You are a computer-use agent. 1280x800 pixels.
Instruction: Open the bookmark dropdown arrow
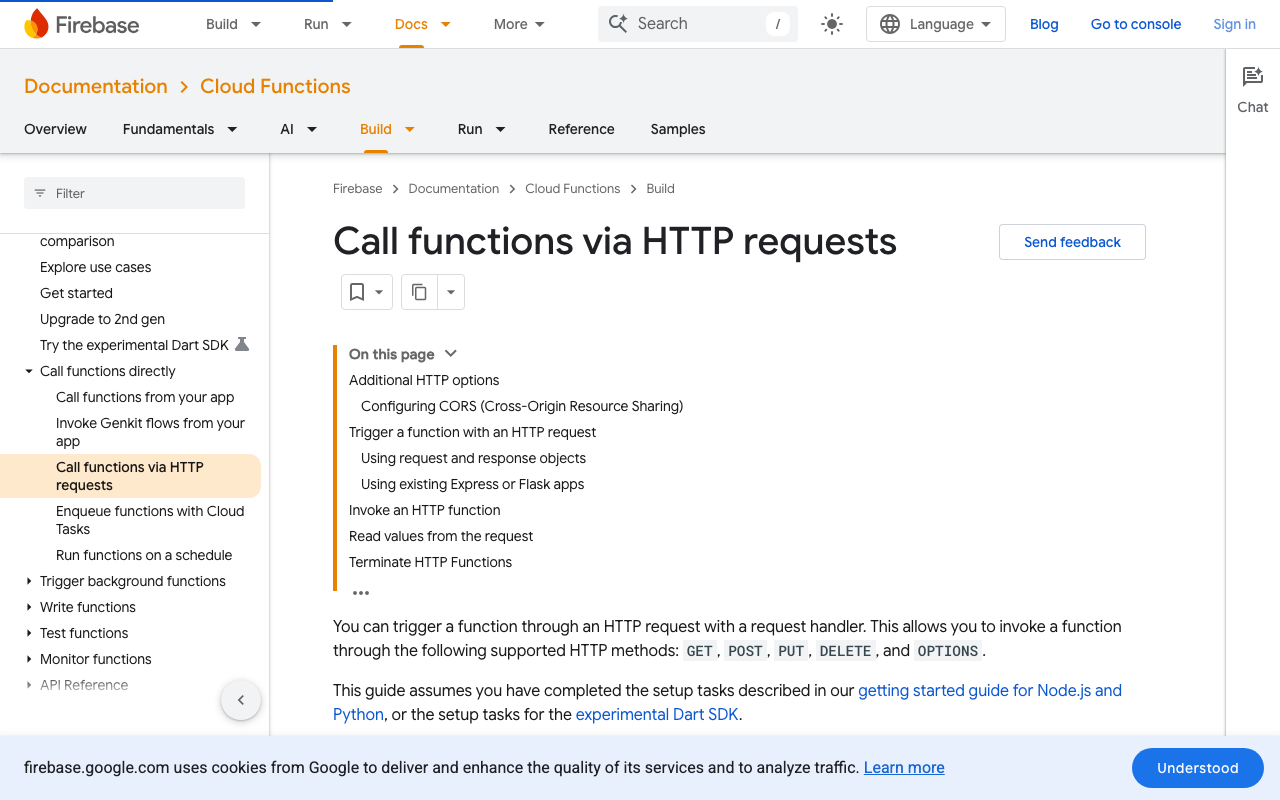click(x=379, y=292)
